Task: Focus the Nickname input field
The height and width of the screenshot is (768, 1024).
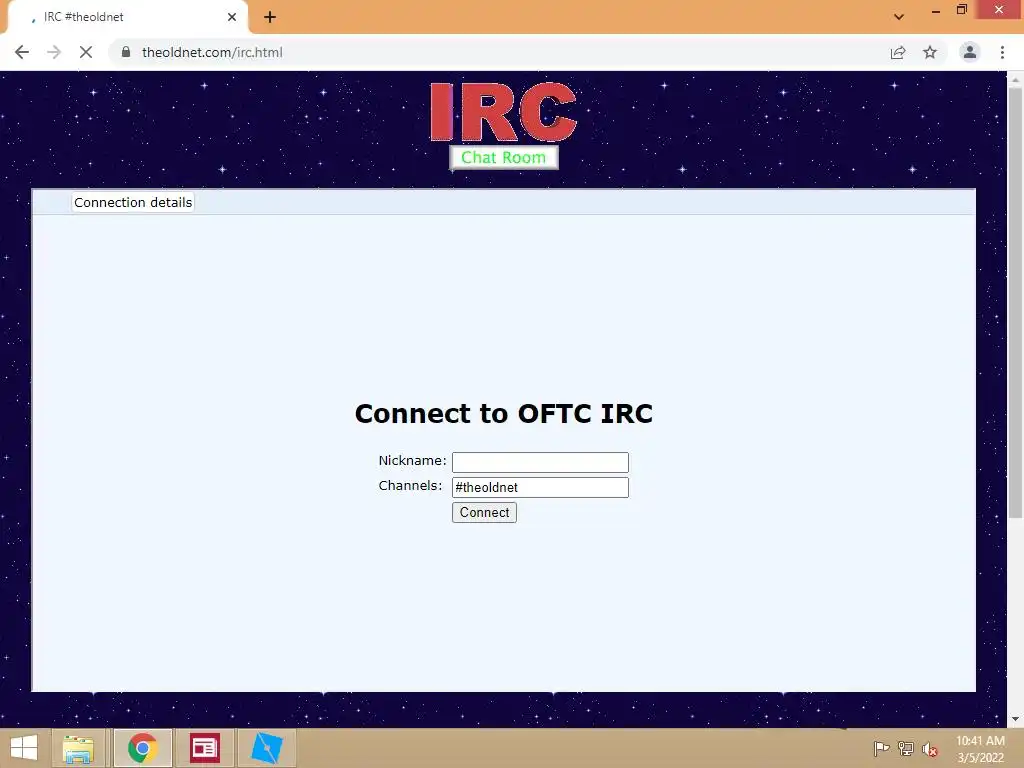Action: tap(540, 462)
